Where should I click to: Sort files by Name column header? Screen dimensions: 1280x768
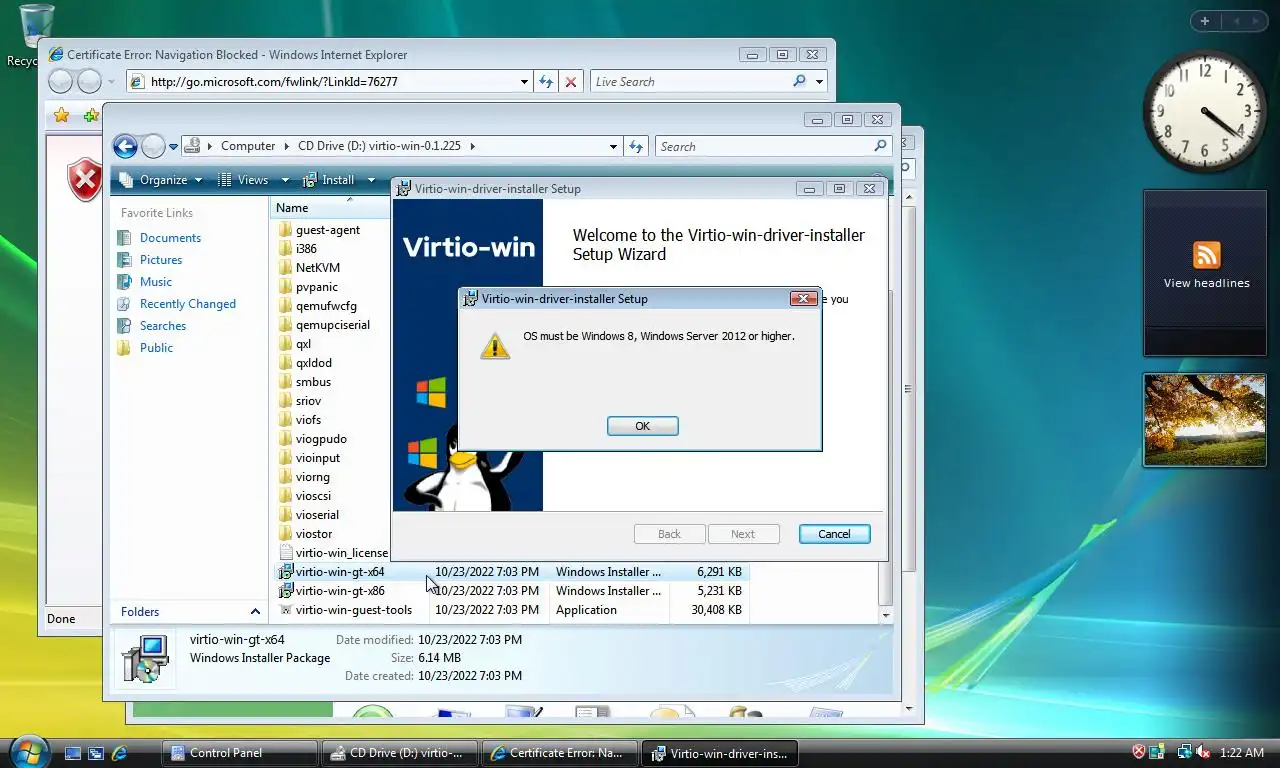[330, 208]
